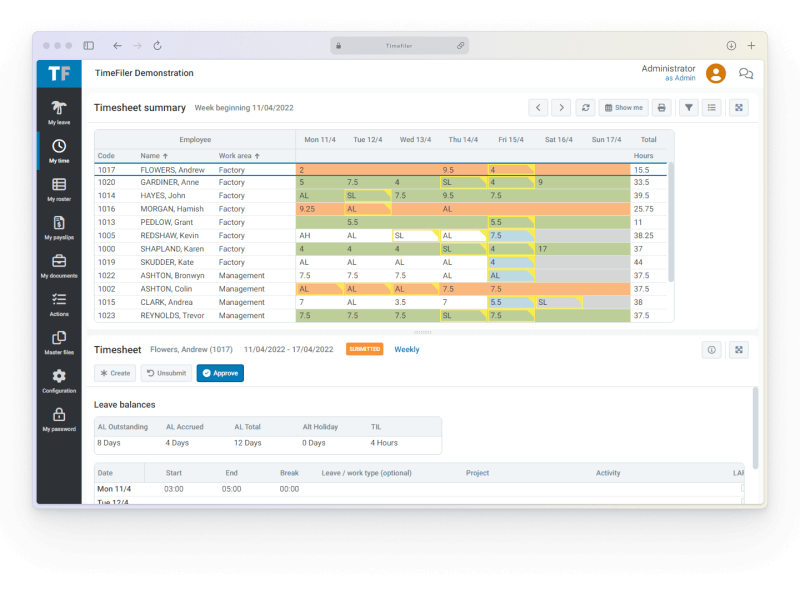Screen dimensions: 800x597
Task: Open the My roster sidebar section
Action: coord(59,189)
